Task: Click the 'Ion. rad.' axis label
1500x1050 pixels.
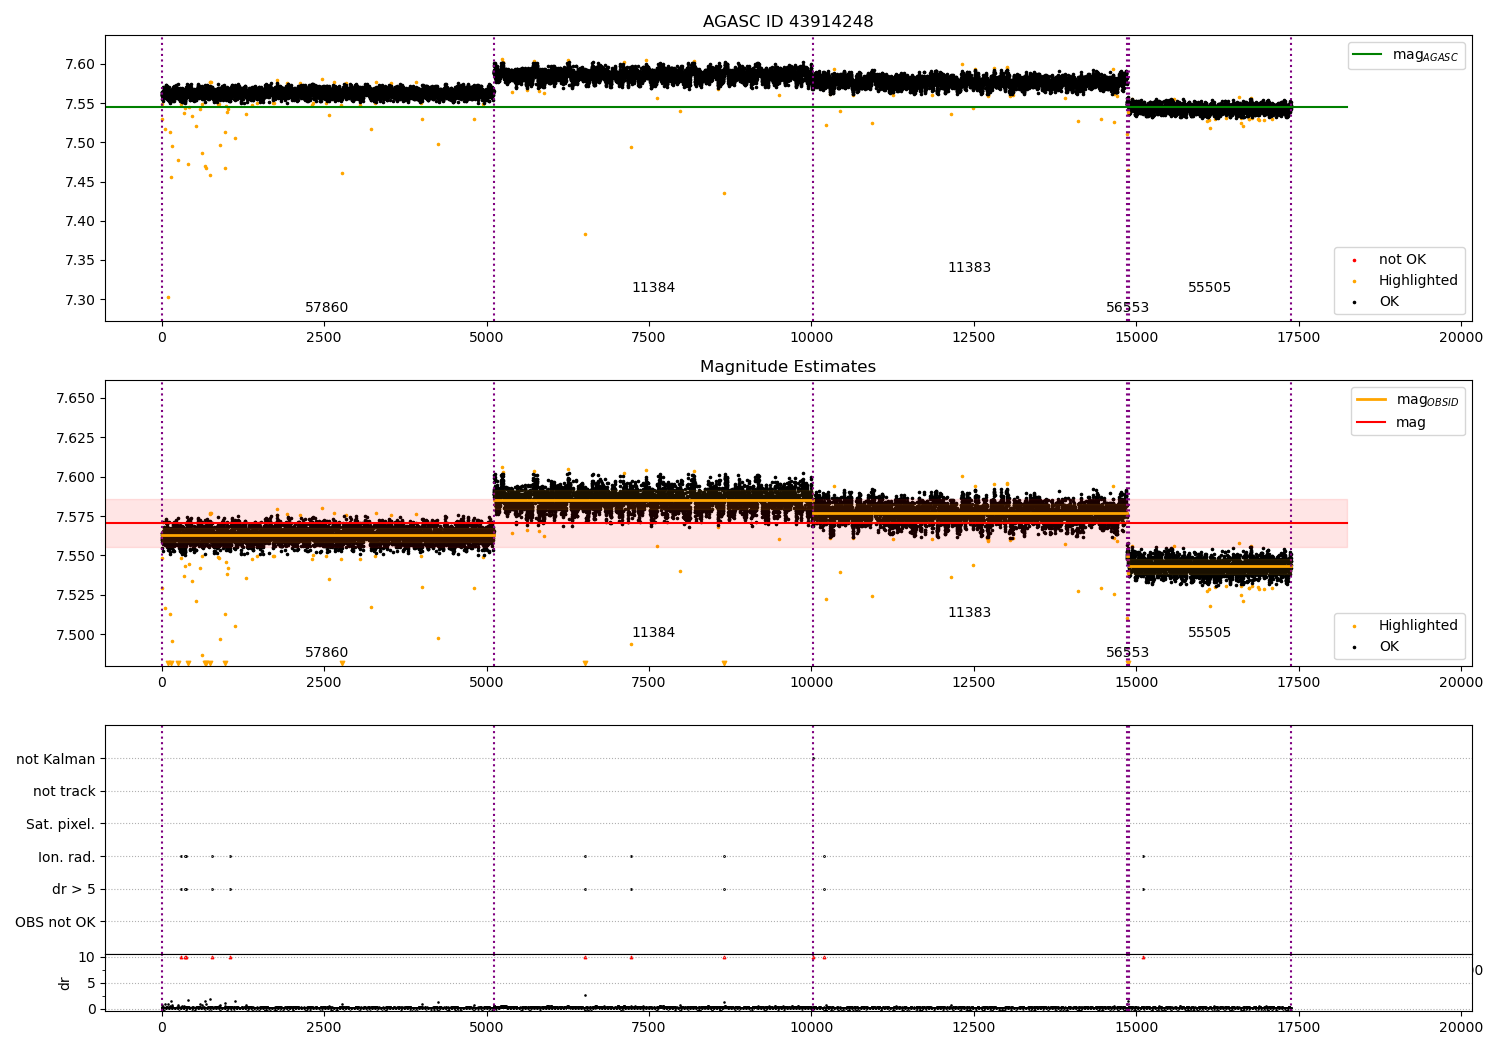Action: click(x=67, y=857)
